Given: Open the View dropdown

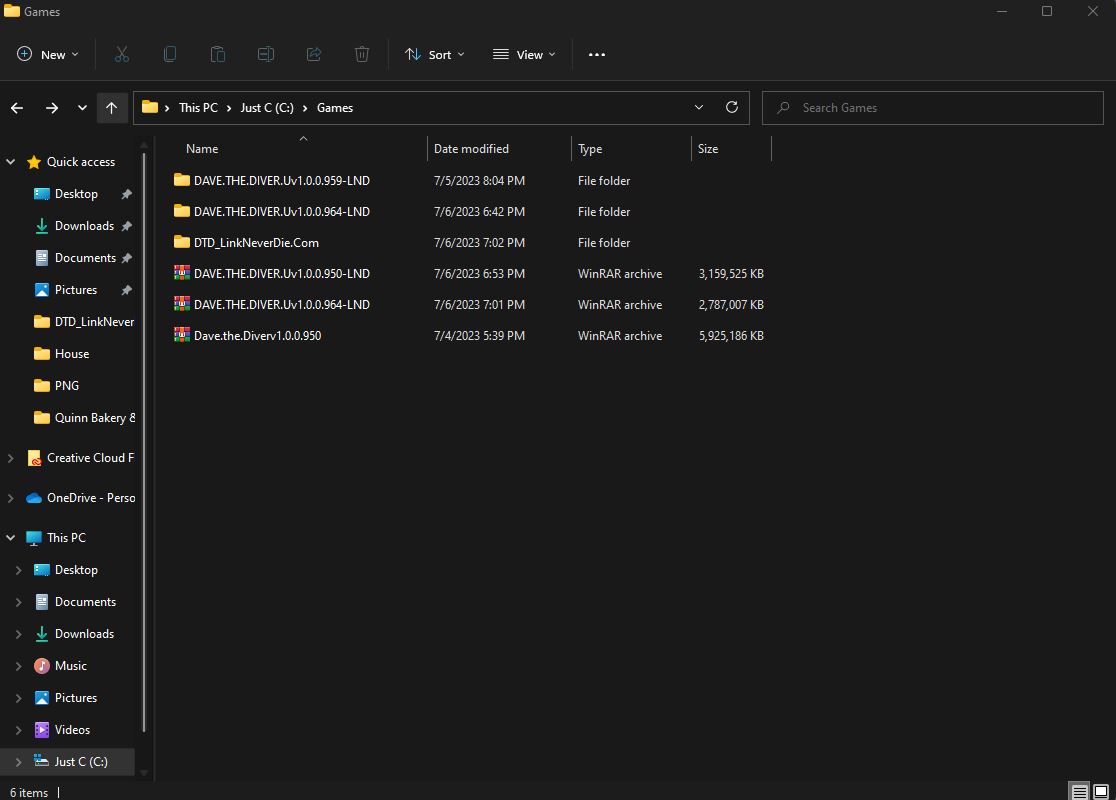Looking at the screenshot, I should 524,54.
